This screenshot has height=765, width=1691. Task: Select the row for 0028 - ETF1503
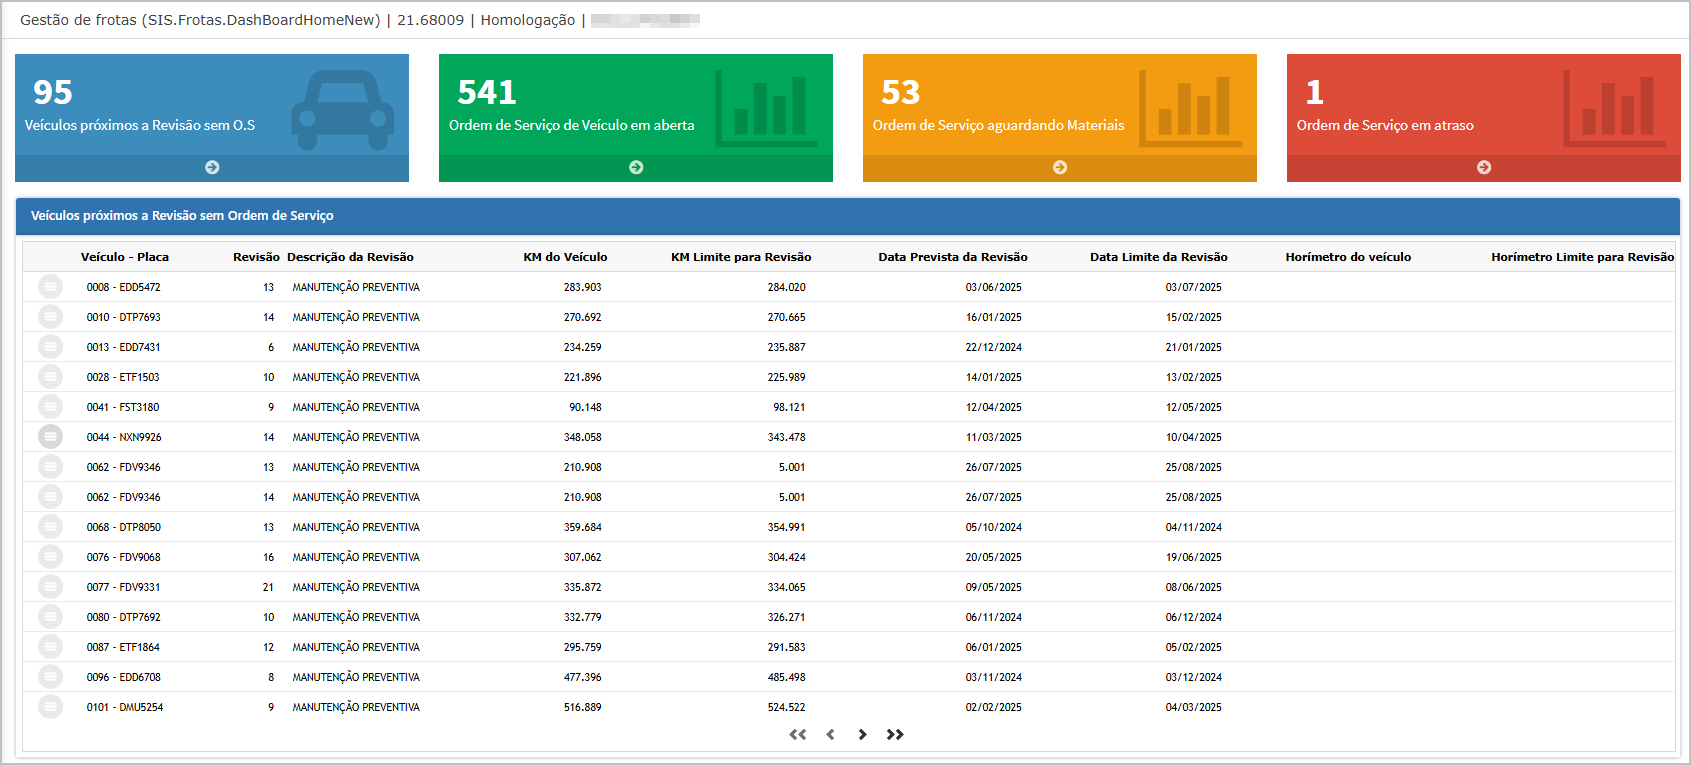pyautogui.click(x=848, y=377)
